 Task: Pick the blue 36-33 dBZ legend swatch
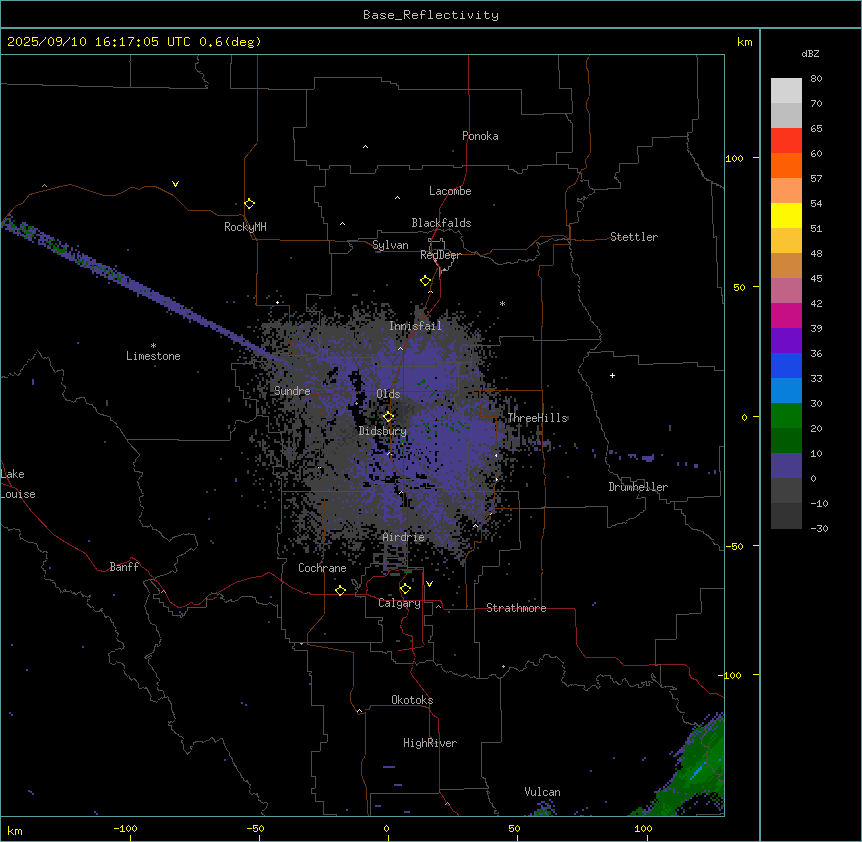pyautogui.click(x=786, y=365)
